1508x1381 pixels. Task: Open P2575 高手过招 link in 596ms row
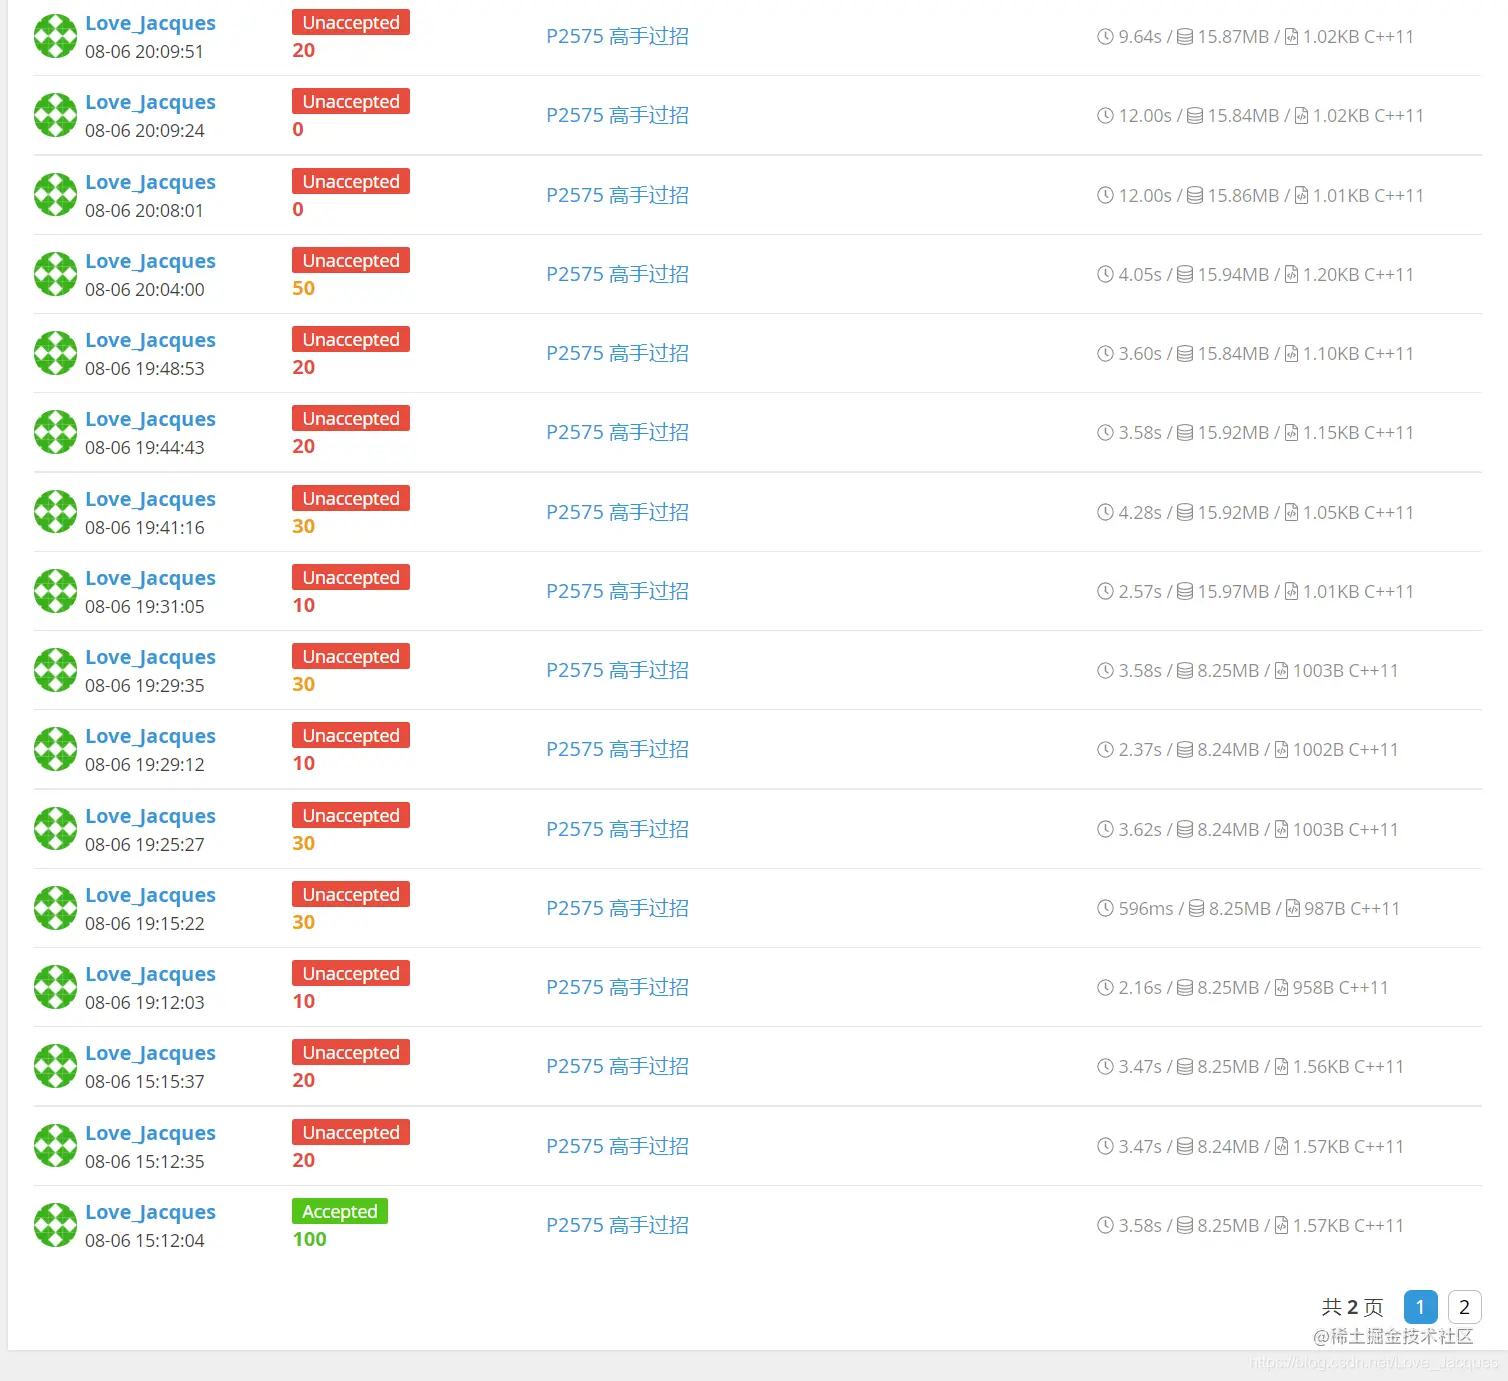[x=617, y=908]
